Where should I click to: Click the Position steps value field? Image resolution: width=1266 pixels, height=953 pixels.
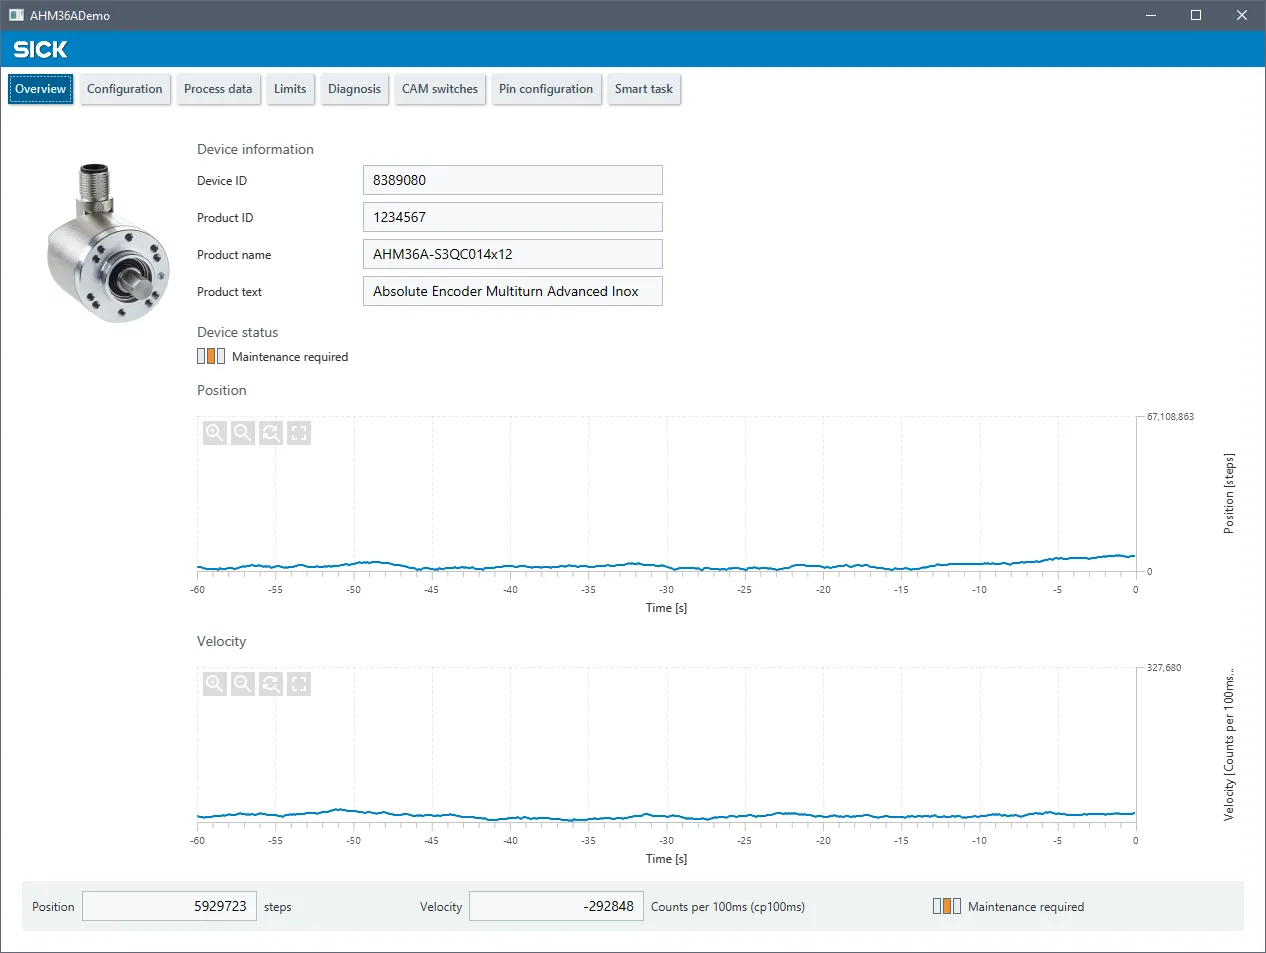(x=170, y=906)
